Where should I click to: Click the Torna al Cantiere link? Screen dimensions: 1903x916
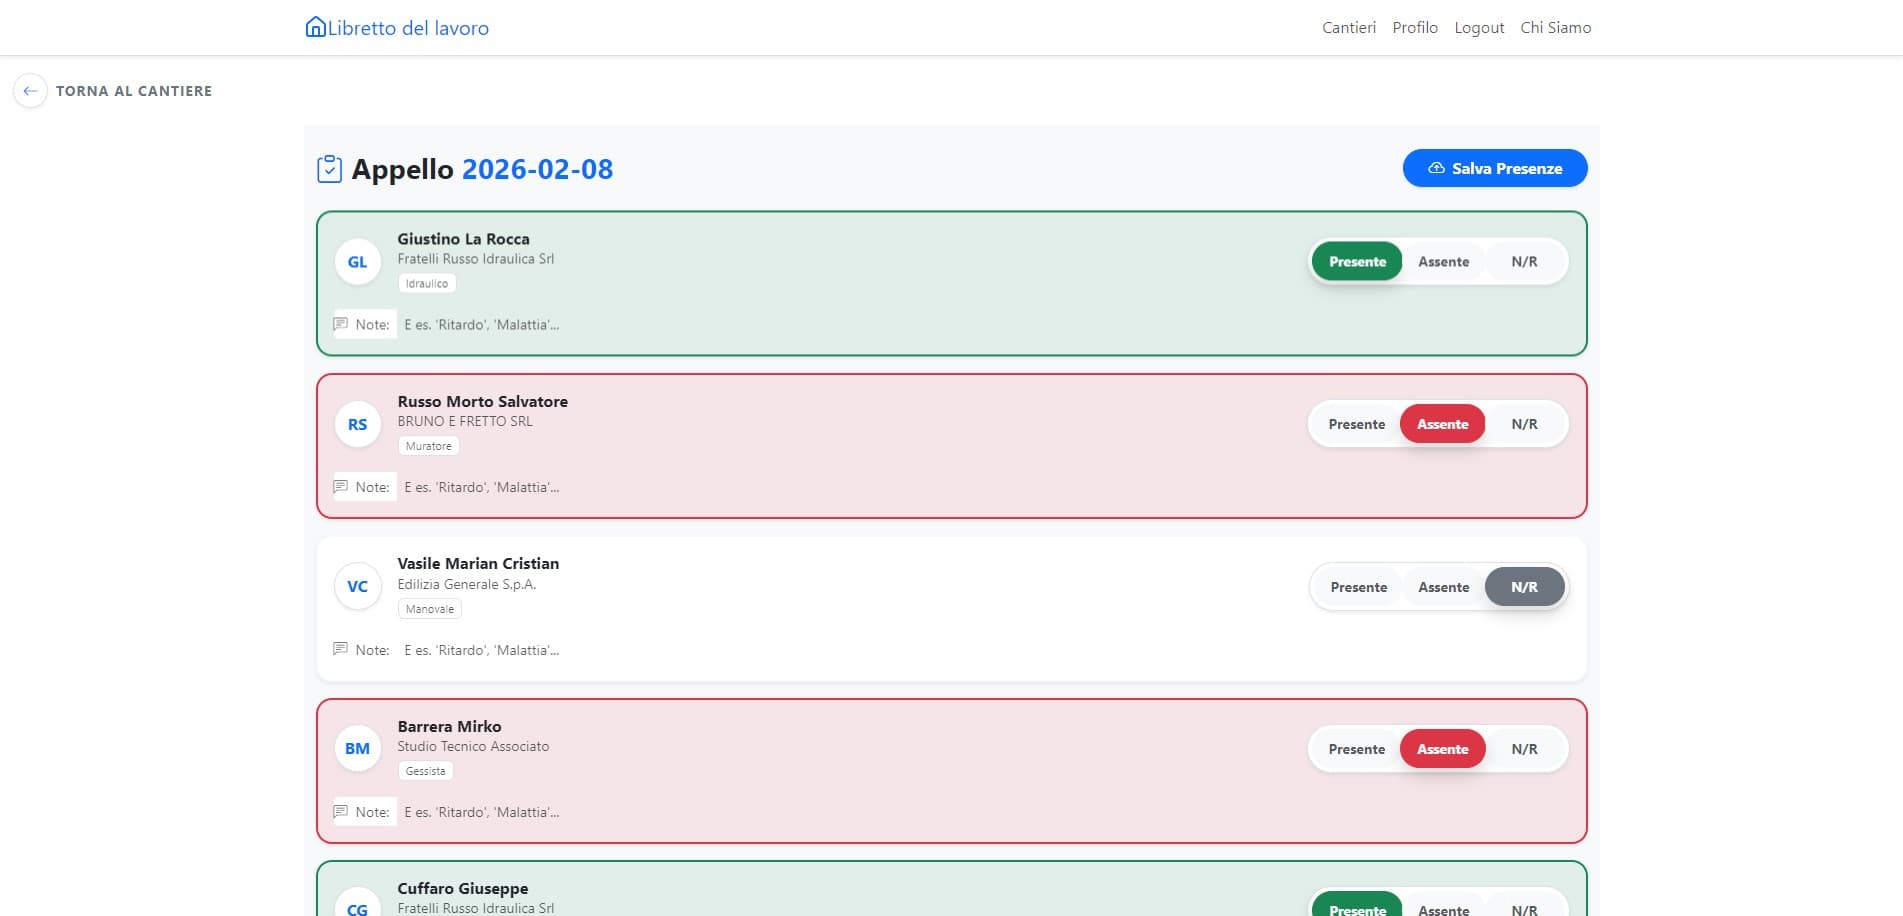(135, 90)
